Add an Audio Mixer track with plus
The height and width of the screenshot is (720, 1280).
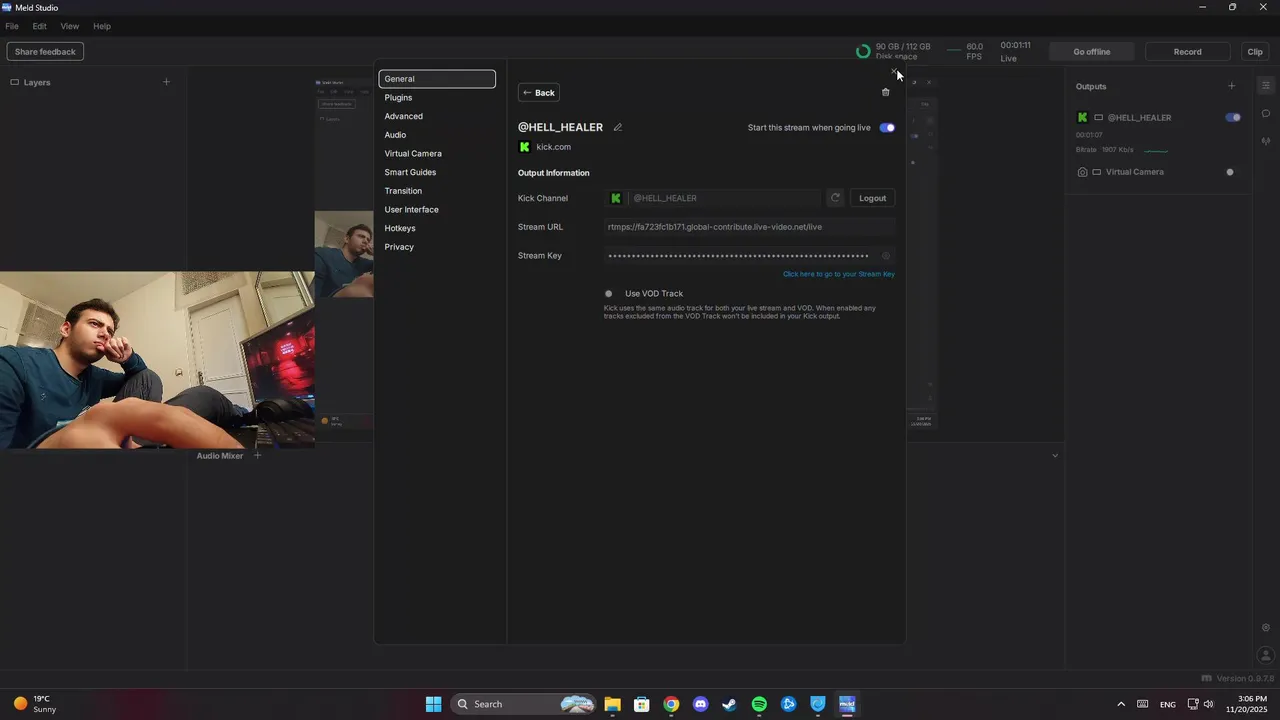257,456
